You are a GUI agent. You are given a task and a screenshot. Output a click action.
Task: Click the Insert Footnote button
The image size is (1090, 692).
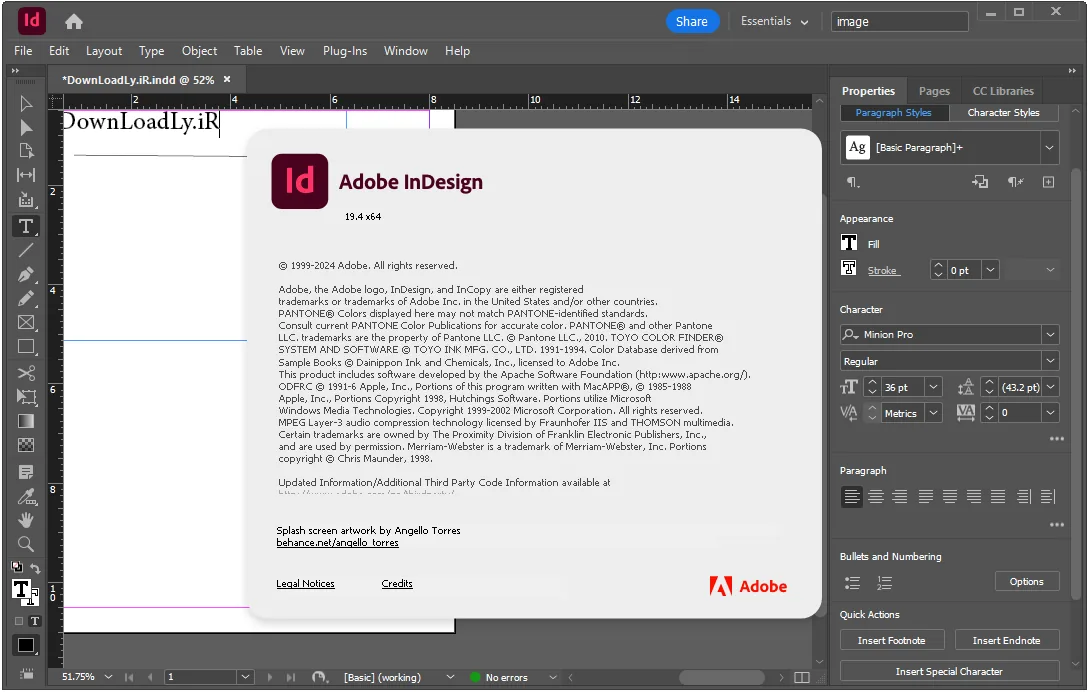[892, 640]
